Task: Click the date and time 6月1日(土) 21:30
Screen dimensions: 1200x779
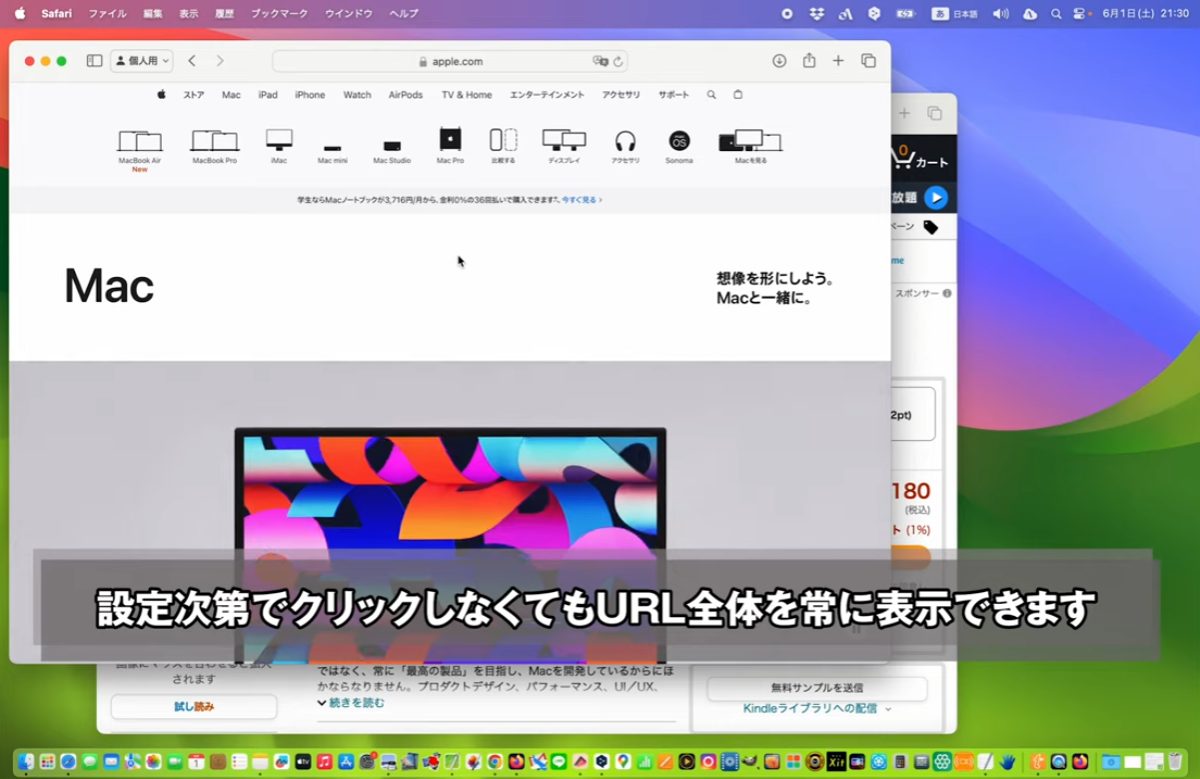Action: (x=1146, y=14)
